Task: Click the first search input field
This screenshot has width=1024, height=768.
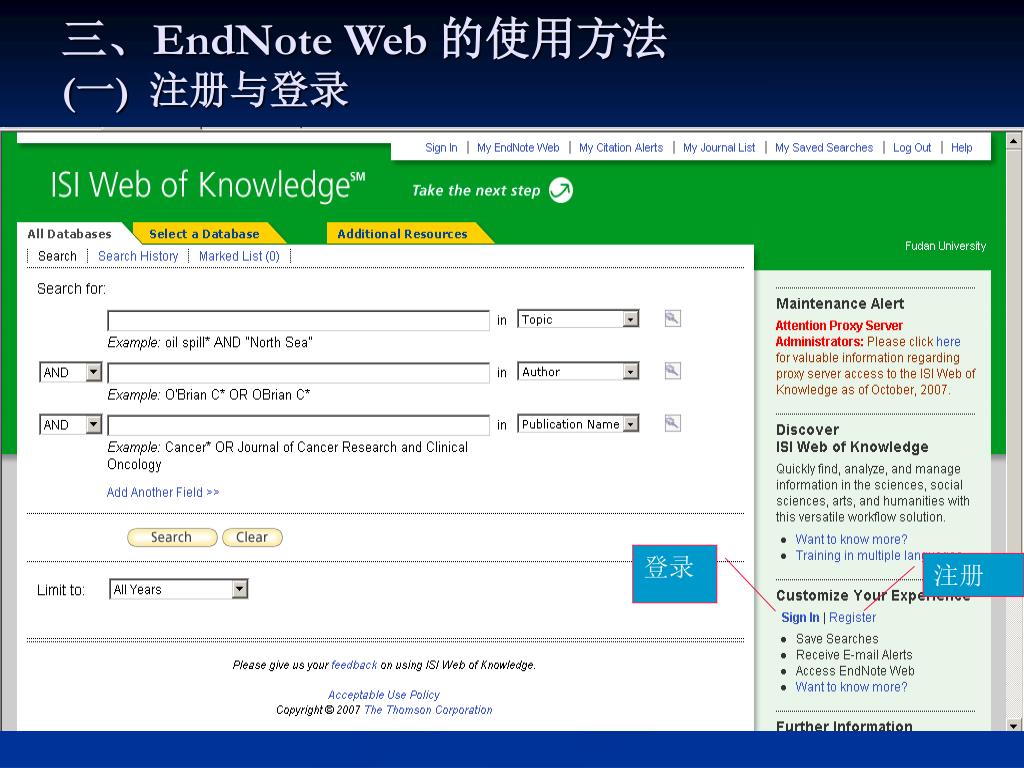Action: pyautogui.click(x=298, y=320)
